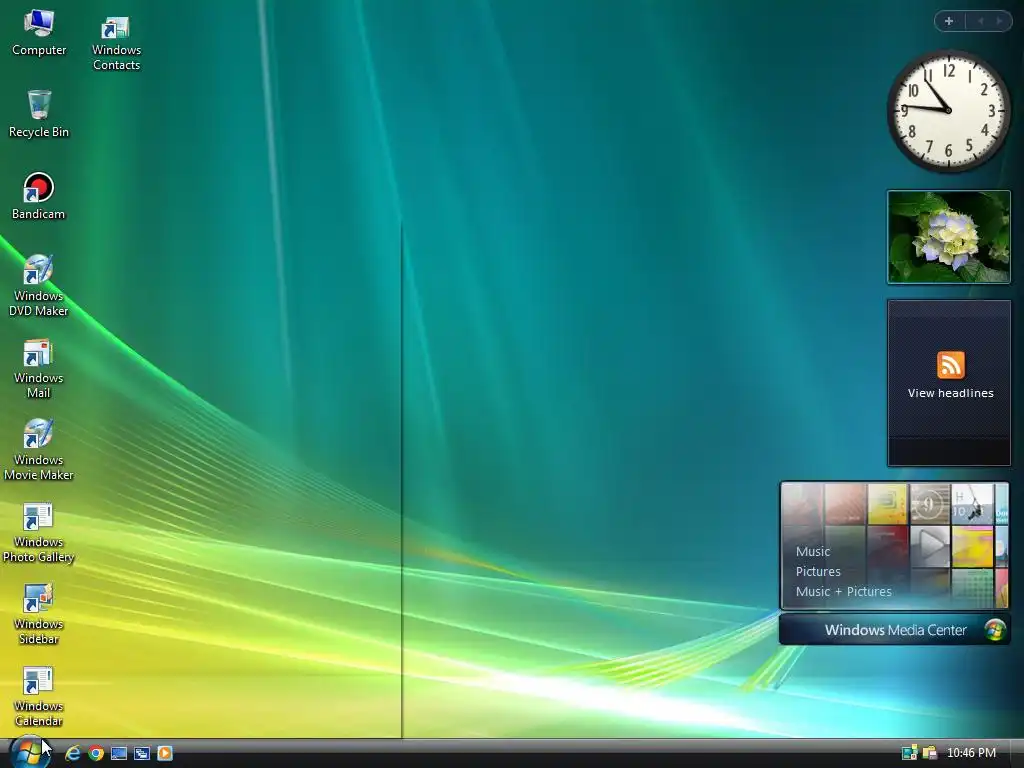Click the analog clock gadget
The height and width of the screenshot is (768, 1024).
[x=948, y=111]
